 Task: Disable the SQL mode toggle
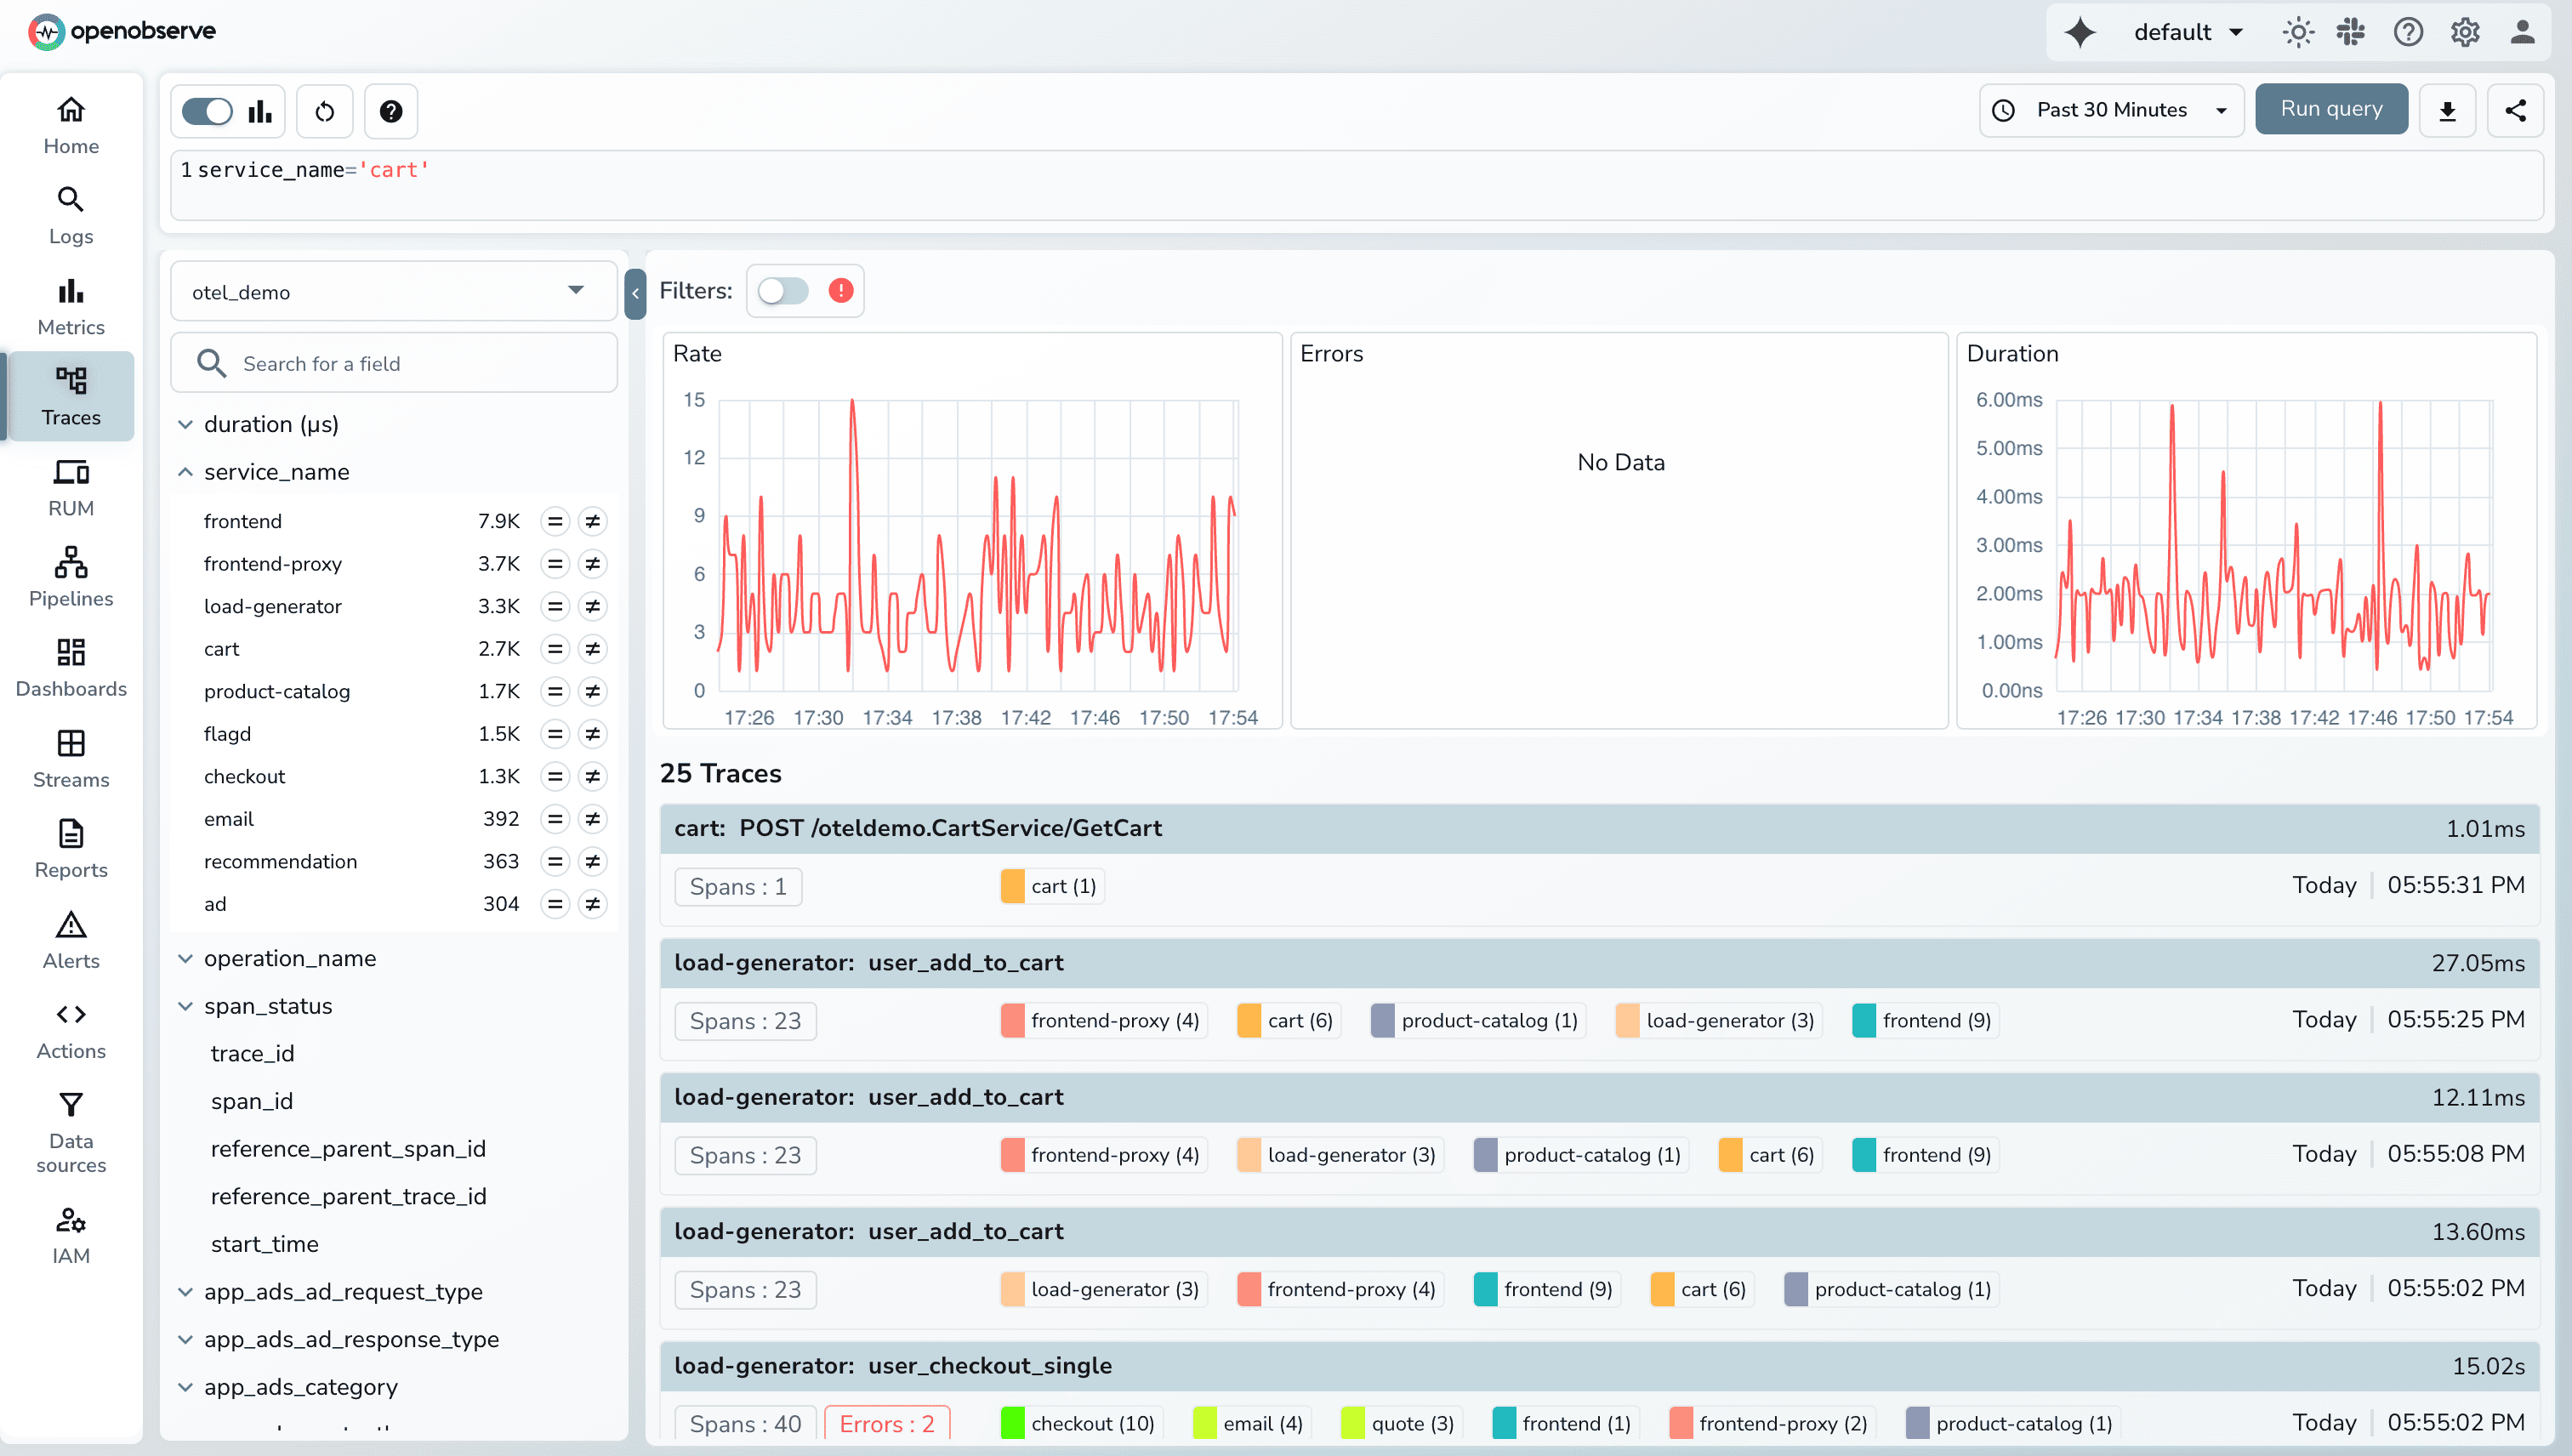pyautogui.click(x=208, y=110)
